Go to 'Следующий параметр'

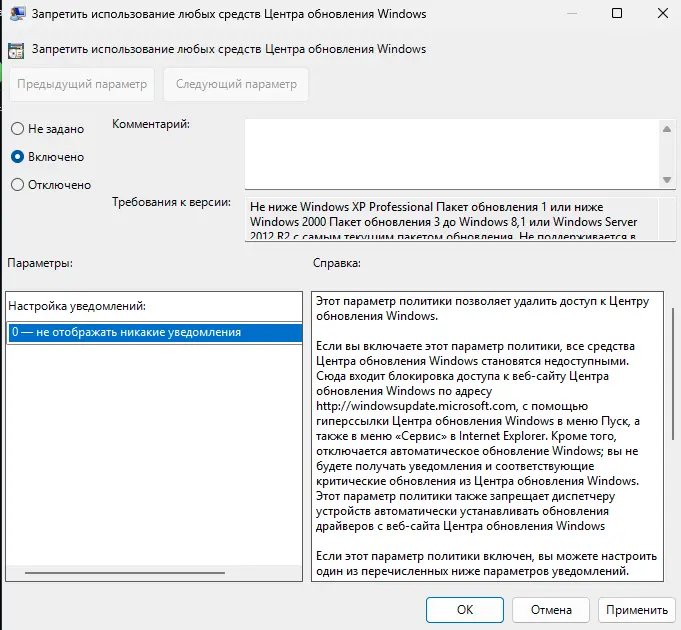coord(236,84)
